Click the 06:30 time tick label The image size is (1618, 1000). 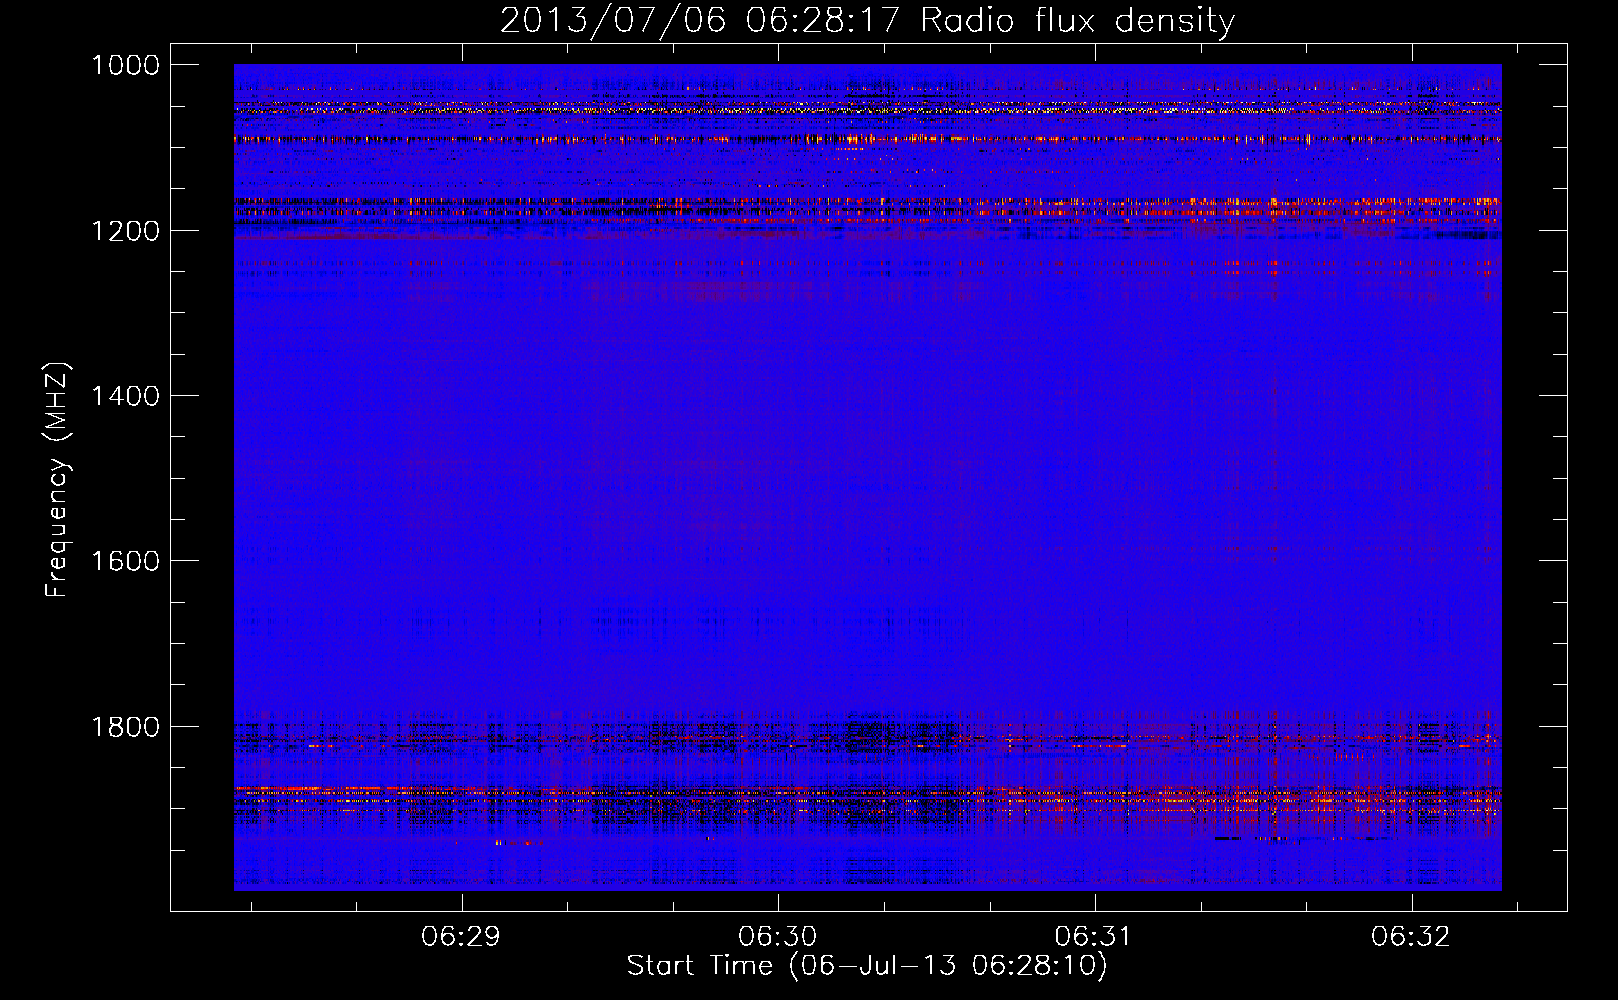(x=777, y=937)
